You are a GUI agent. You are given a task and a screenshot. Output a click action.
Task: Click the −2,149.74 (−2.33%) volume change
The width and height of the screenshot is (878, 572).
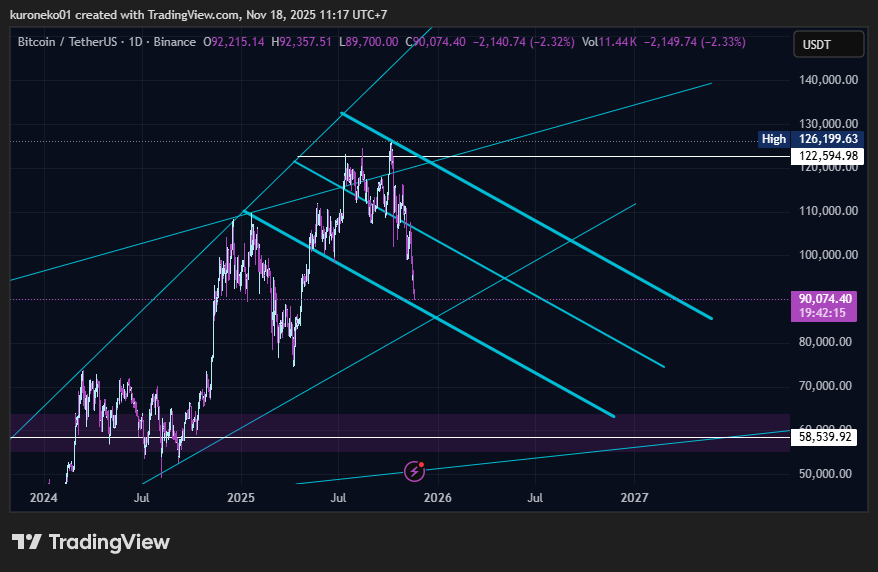point(694,42)
